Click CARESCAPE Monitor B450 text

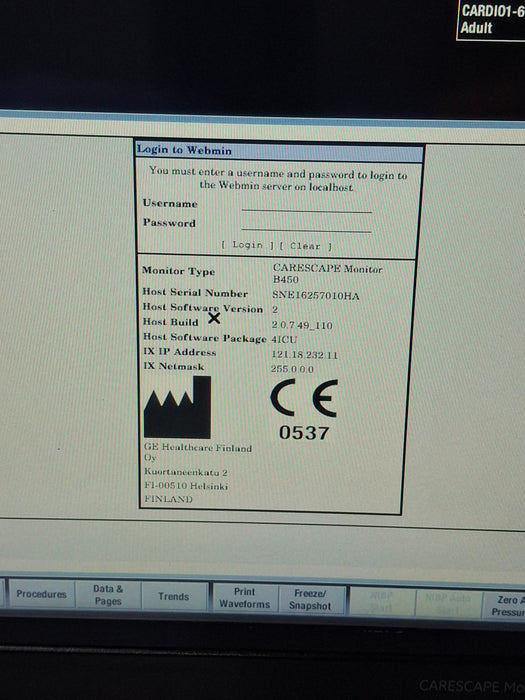(x=328, y=274)
